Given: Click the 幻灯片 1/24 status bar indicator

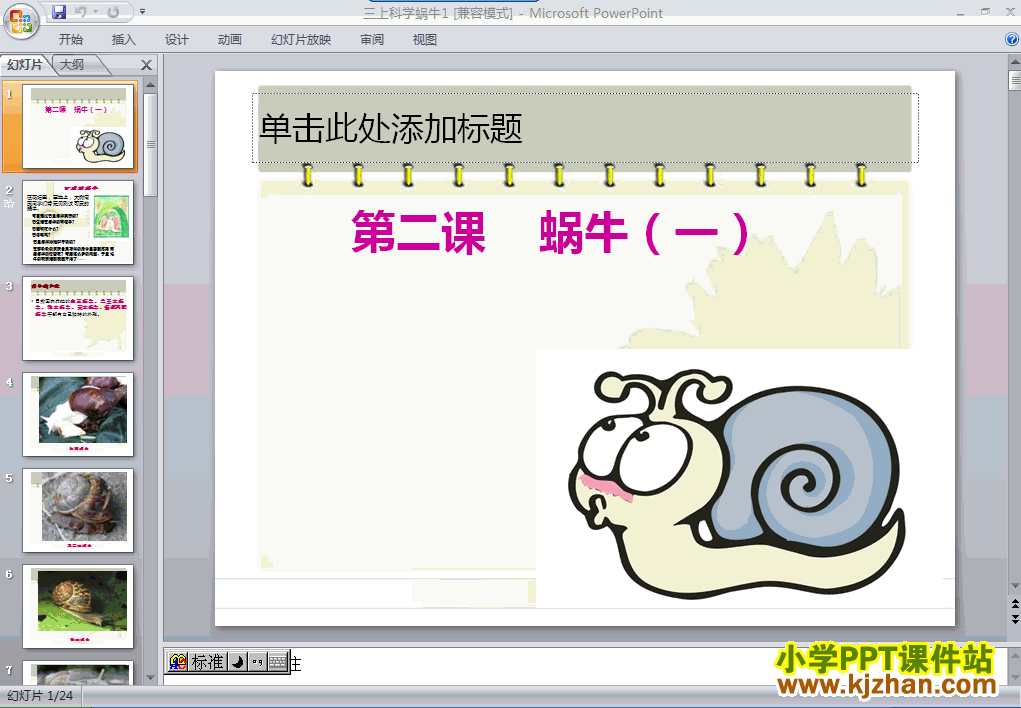Looking at the screenshot, I should pos(40,696).
